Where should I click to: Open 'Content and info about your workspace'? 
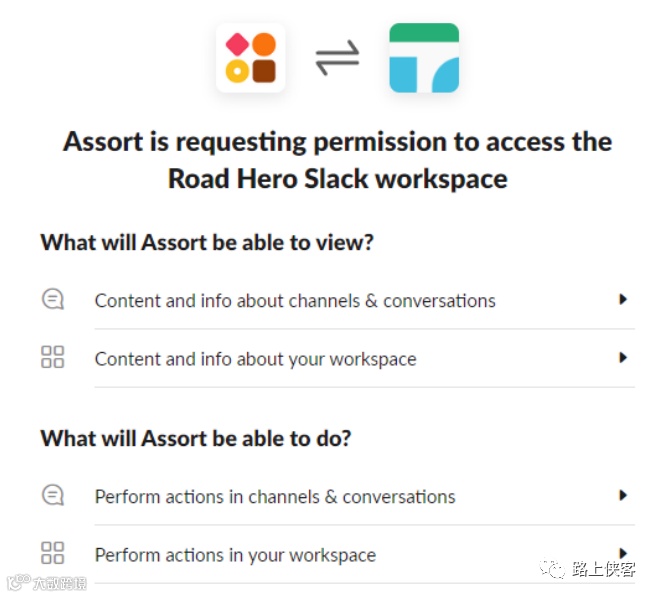coord(255,358)
